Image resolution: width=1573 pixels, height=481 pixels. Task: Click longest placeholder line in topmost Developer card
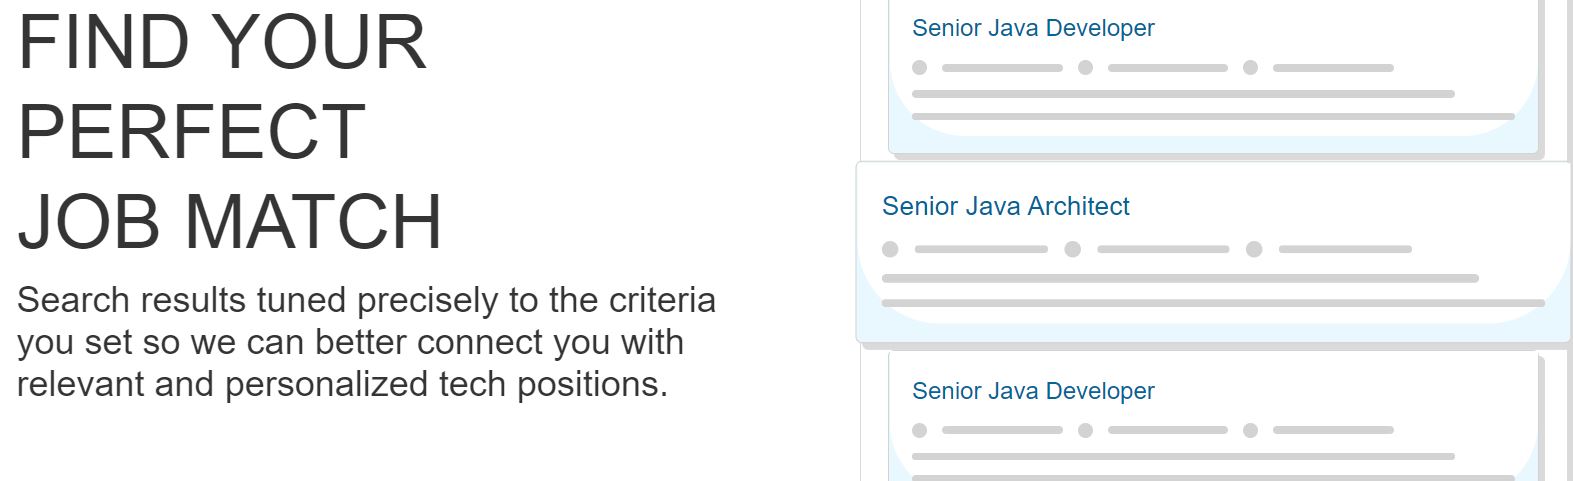tap(1213, 117)
